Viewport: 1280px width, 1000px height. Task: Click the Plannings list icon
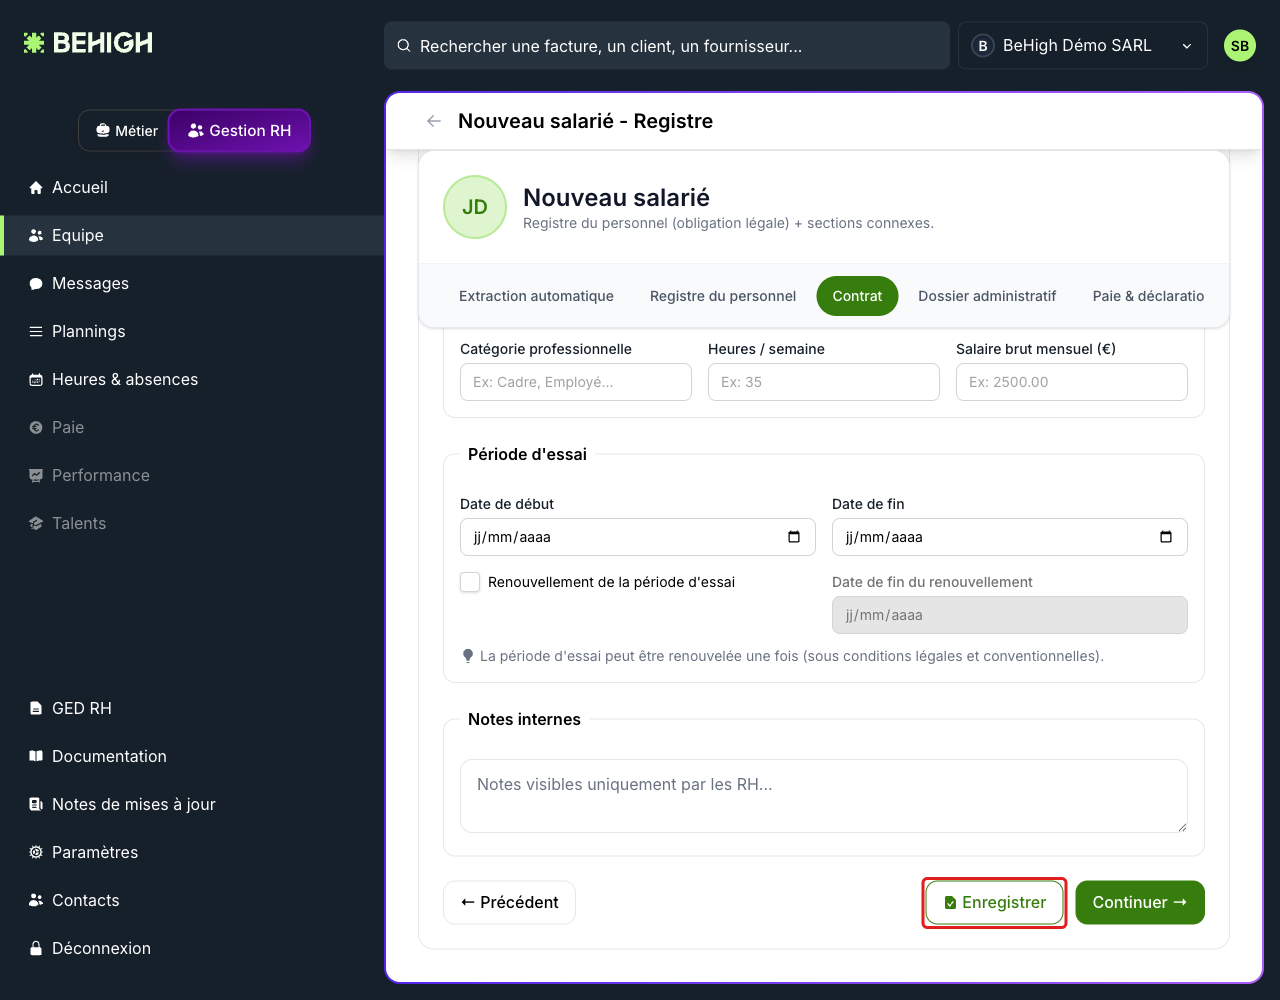point(36,331)
